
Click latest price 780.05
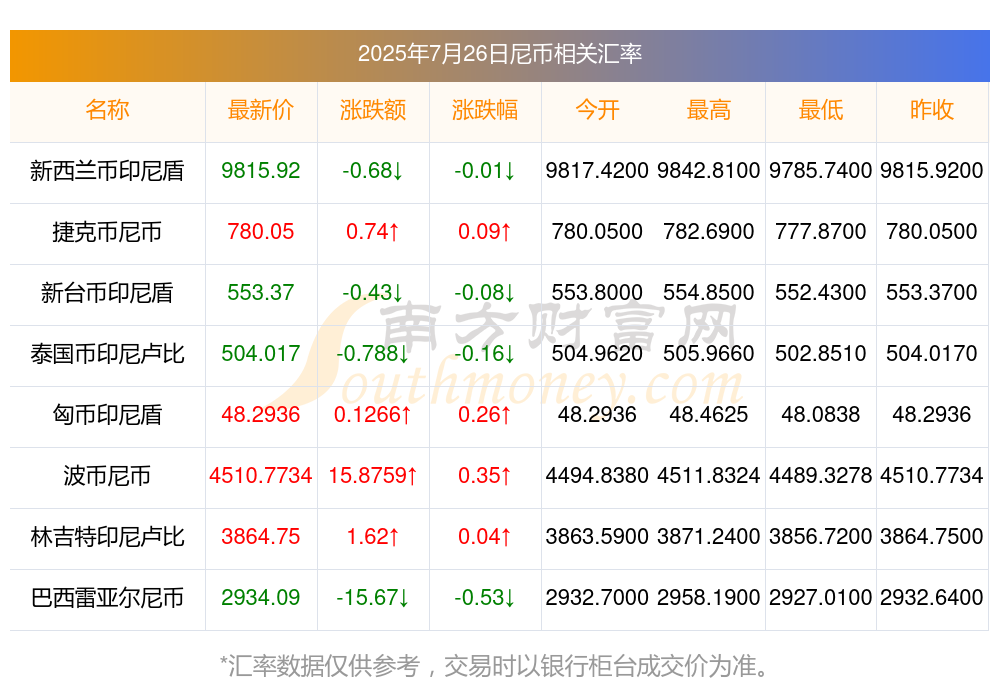tap(261, 232)
